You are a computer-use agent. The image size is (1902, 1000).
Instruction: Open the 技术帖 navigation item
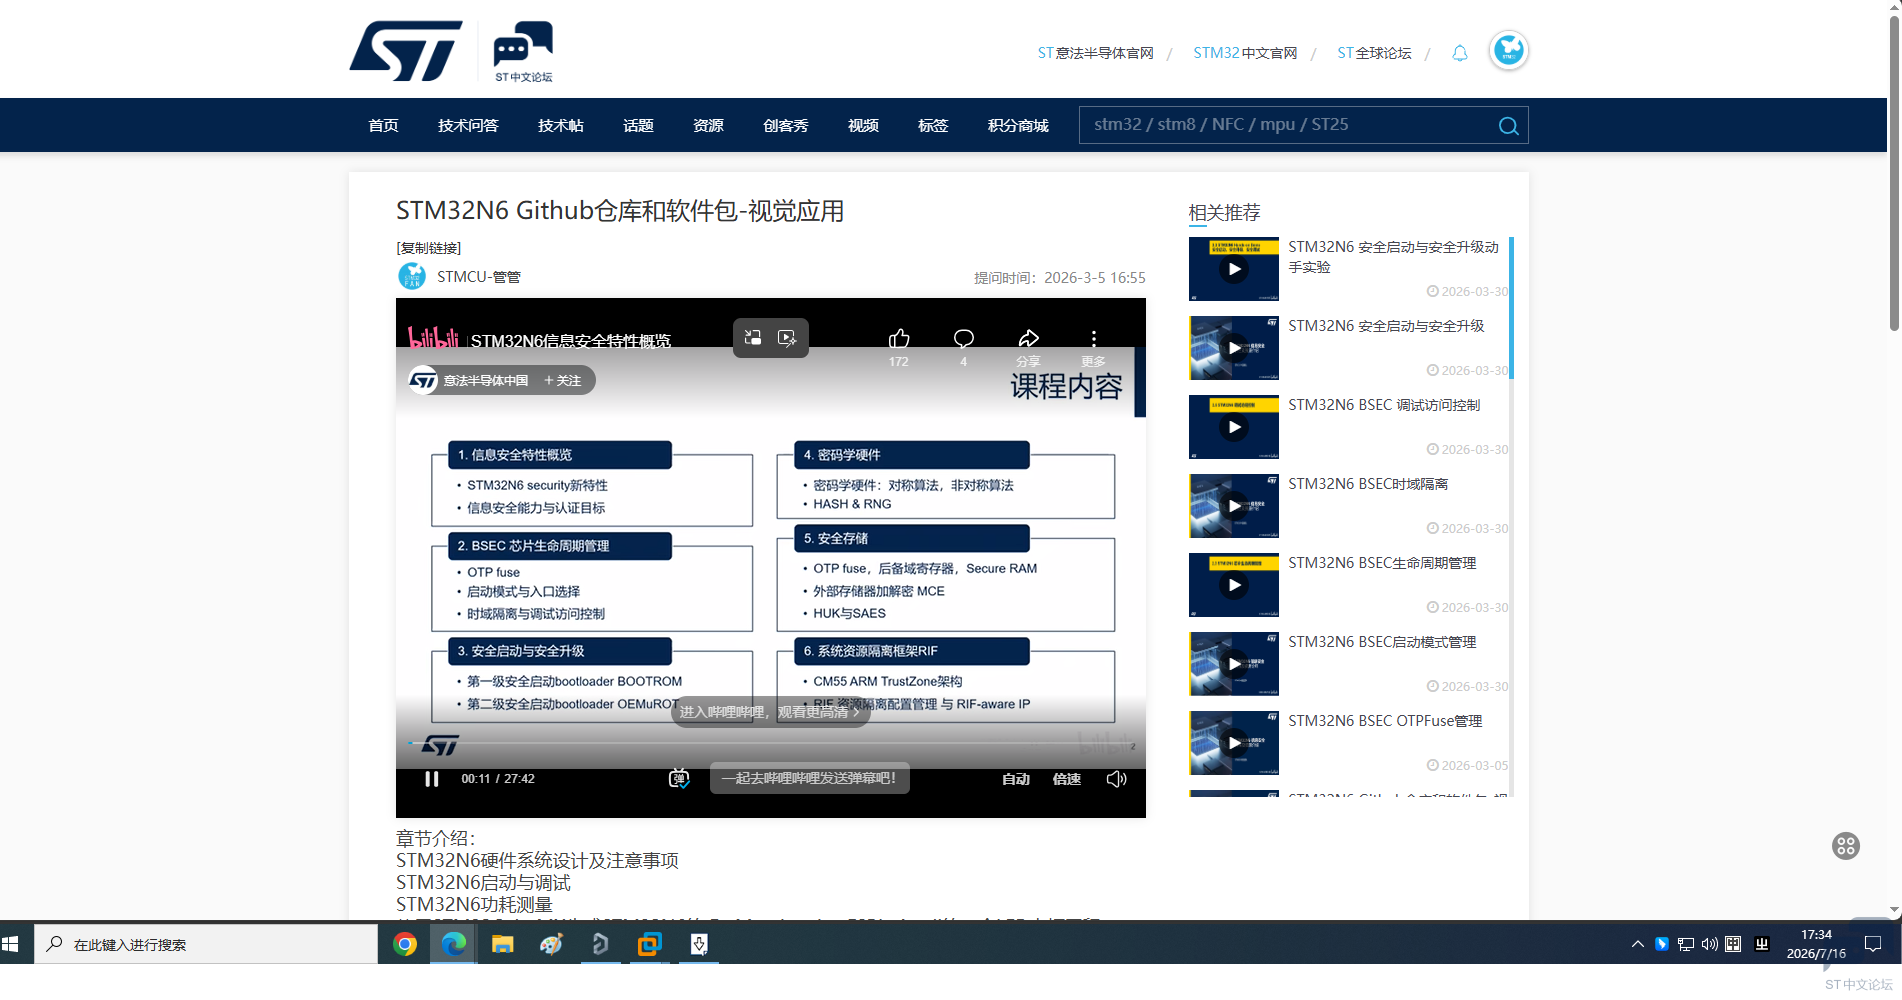[x=561, y=125]
